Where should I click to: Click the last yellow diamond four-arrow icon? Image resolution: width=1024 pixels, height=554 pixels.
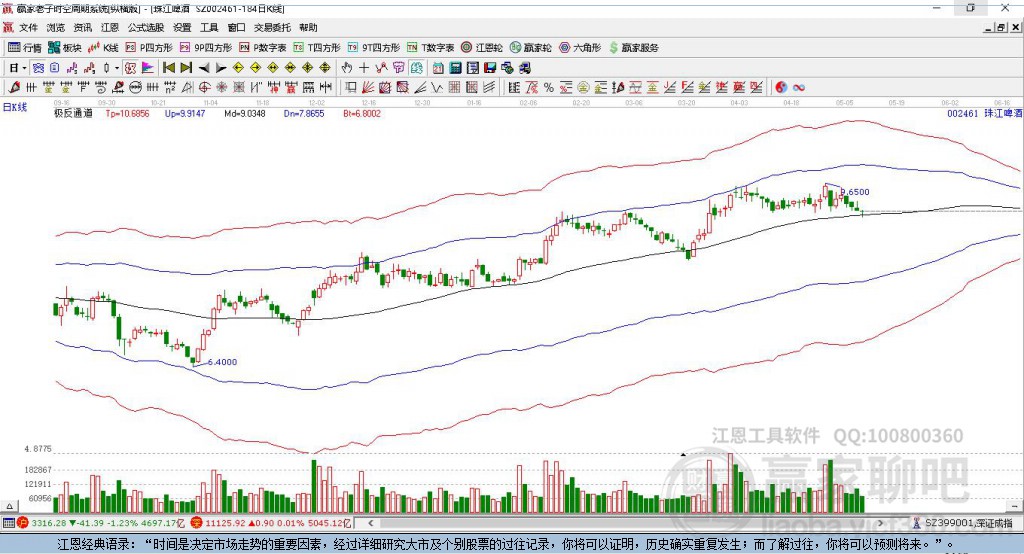pos(325,68)
